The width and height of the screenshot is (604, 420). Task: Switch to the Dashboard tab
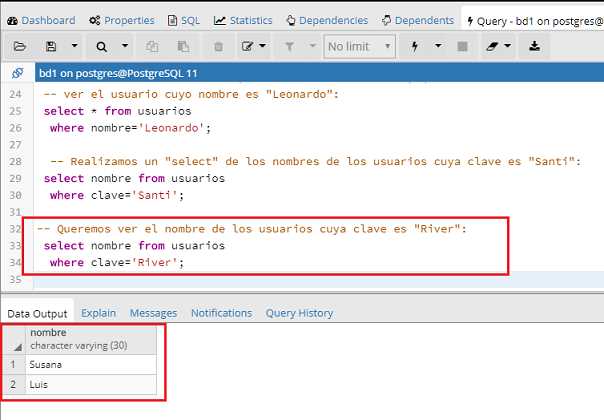tap(41, 20)
